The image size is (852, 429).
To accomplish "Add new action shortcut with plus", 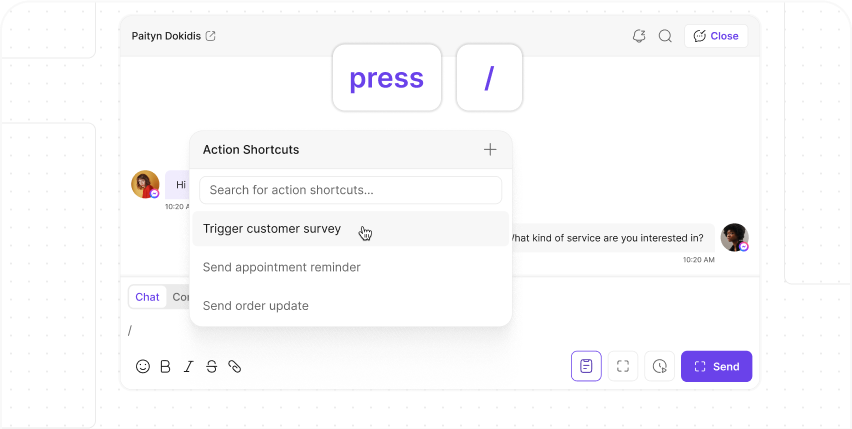I will 490,149.
